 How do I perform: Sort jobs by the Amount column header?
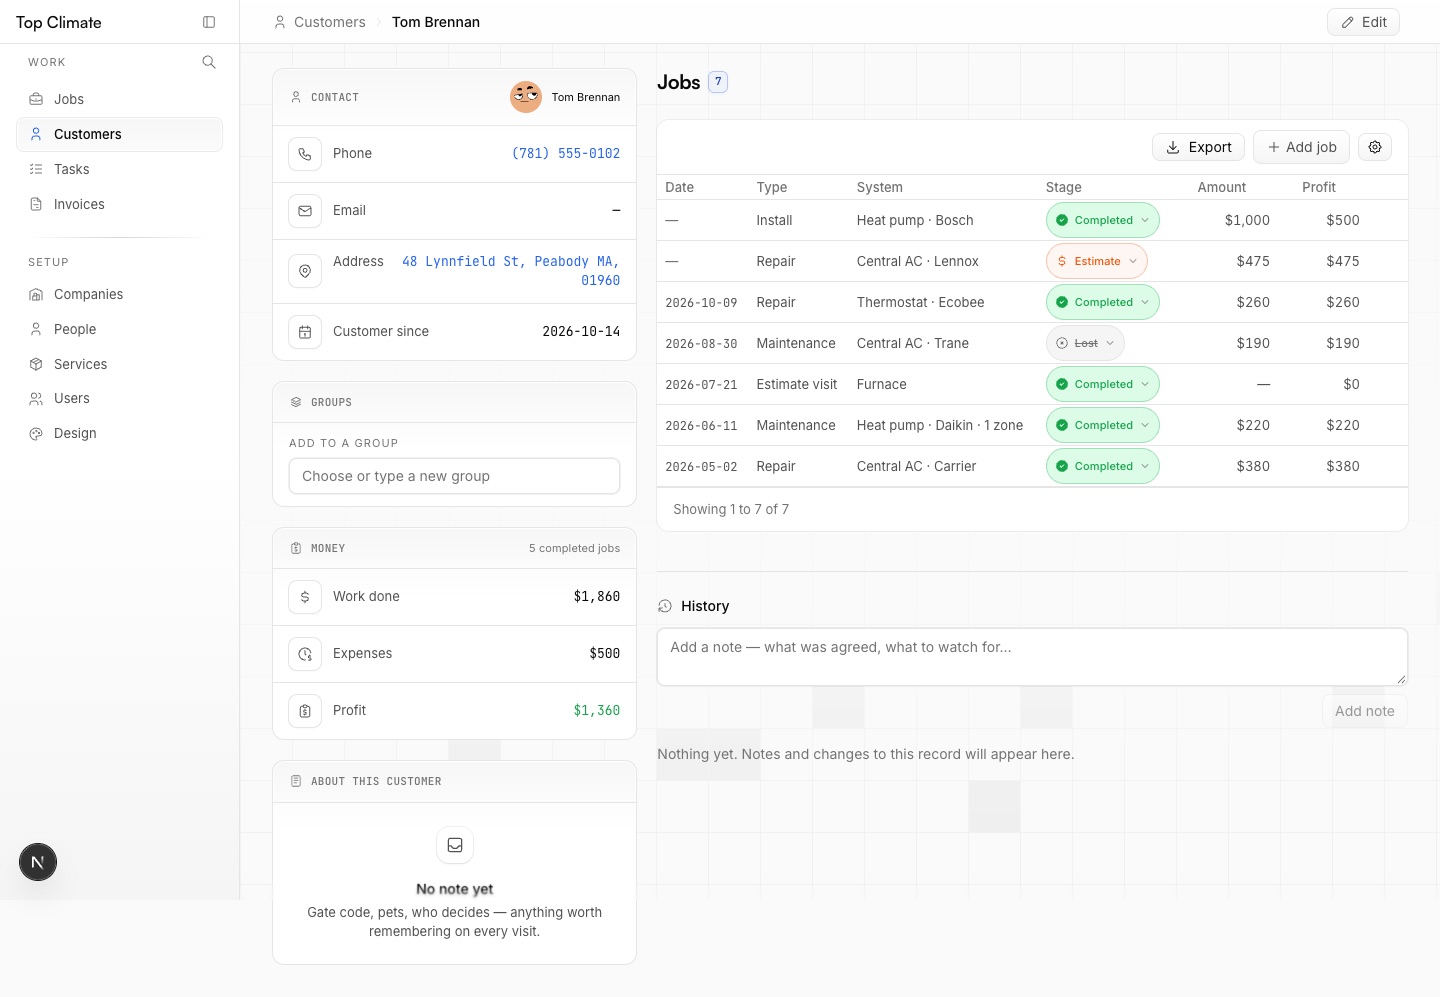[x=1222, y=187]
